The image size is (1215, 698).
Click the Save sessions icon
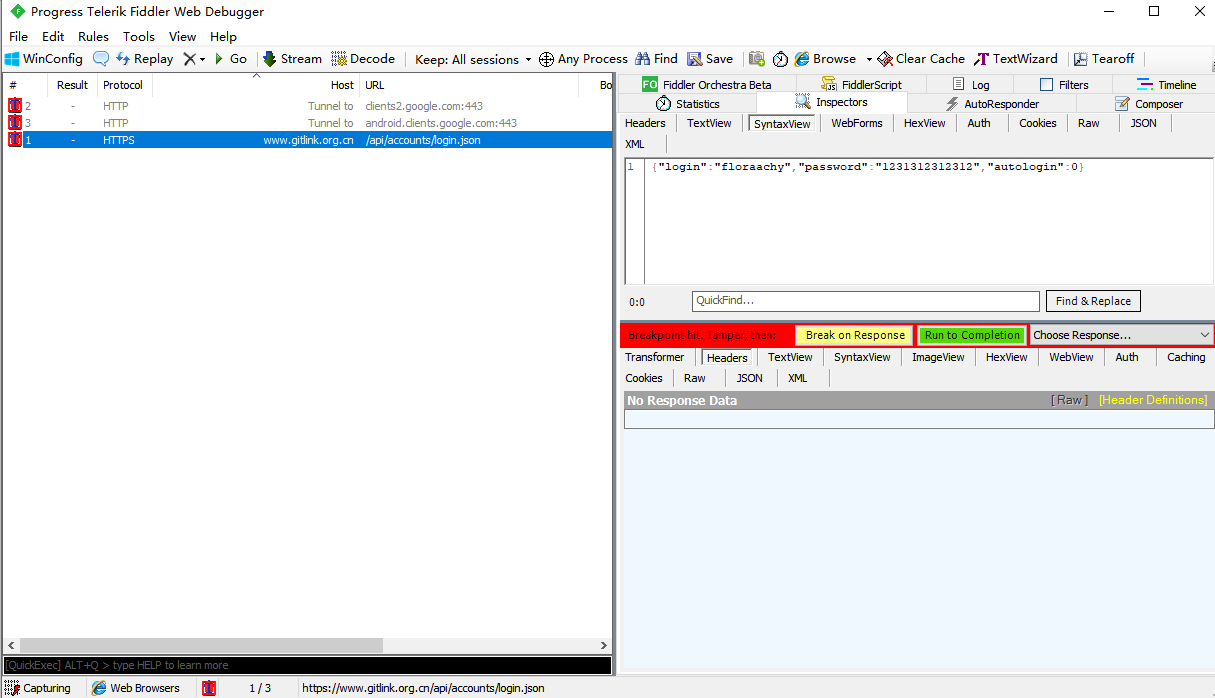(694, 59)
